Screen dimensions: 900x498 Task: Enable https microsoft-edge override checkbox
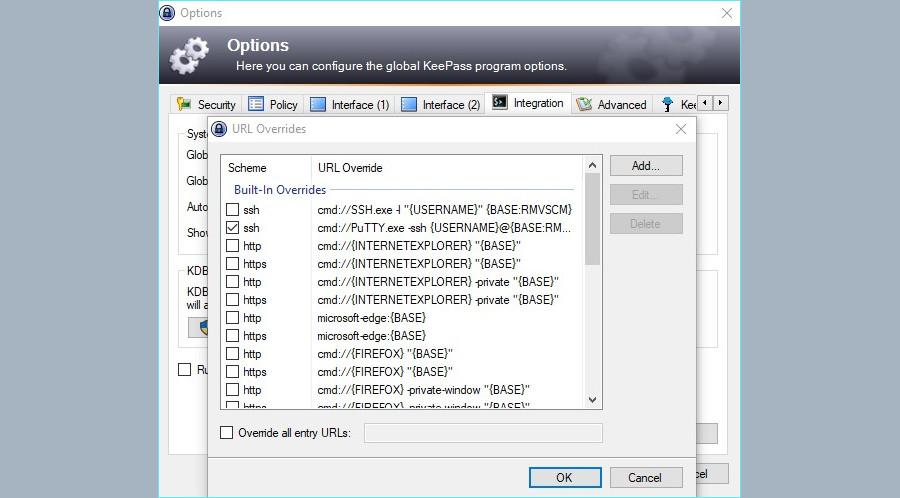[232, 336]
